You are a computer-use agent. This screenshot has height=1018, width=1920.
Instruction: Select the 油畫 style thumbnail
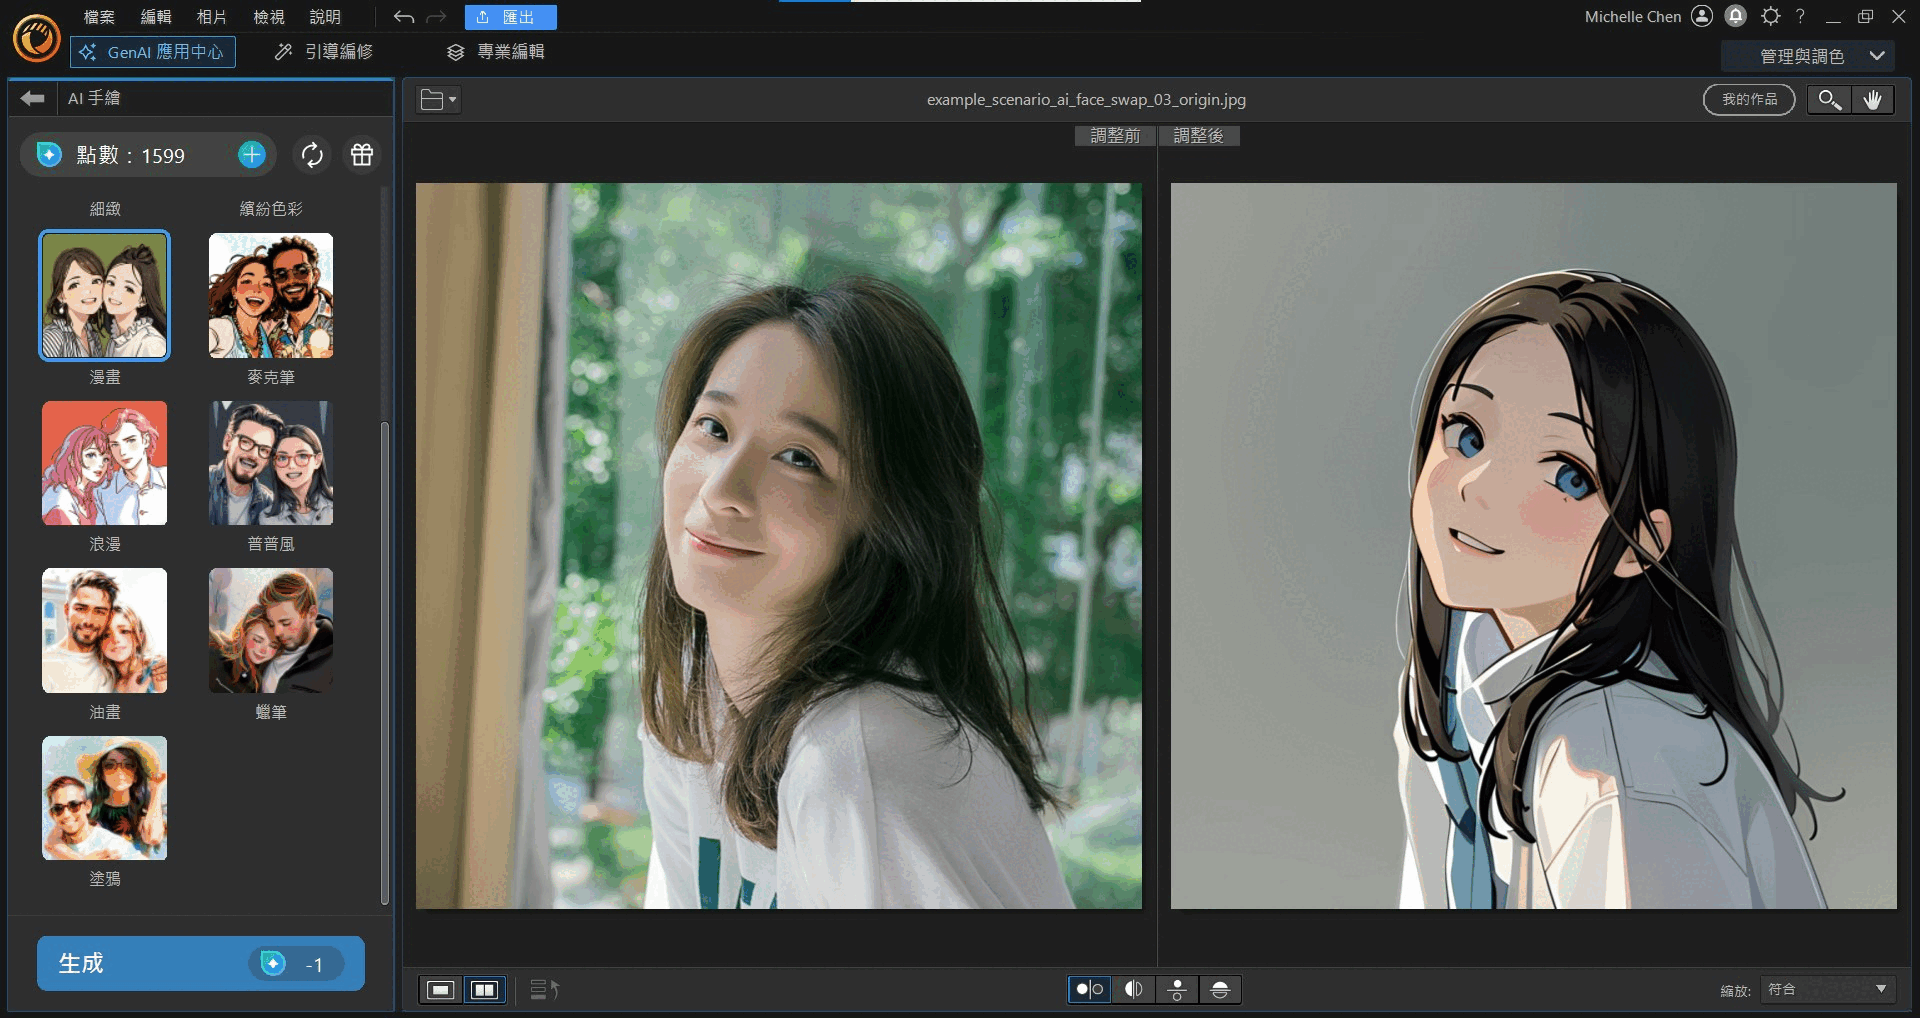[x=105, y=631]
